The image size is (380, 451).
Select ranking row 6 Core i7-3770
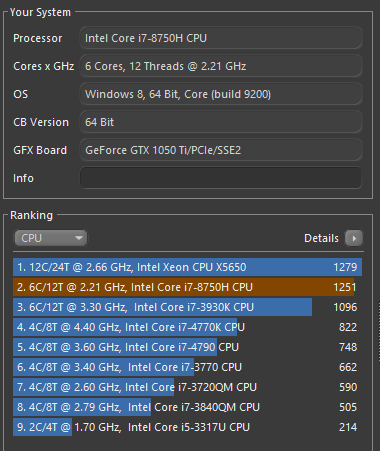tap(188, 367)
